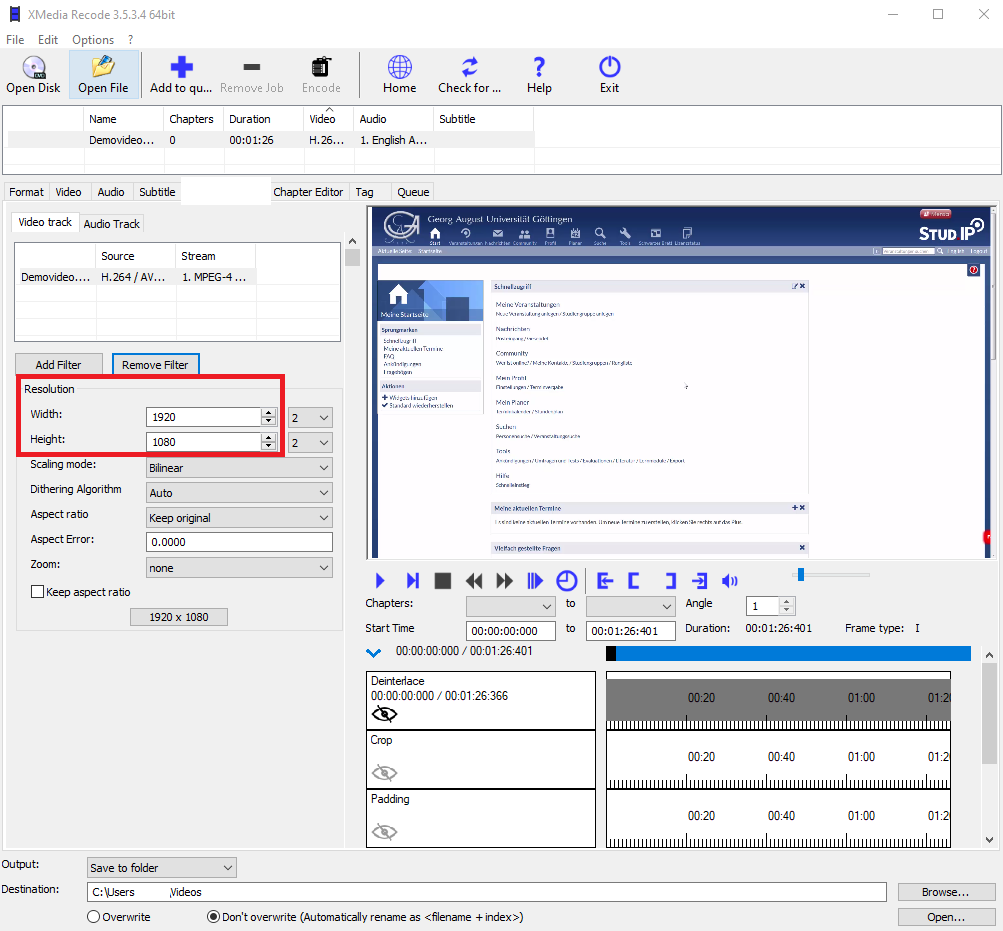
Task: Open the Home globe icon
Action: click(399, 68)
